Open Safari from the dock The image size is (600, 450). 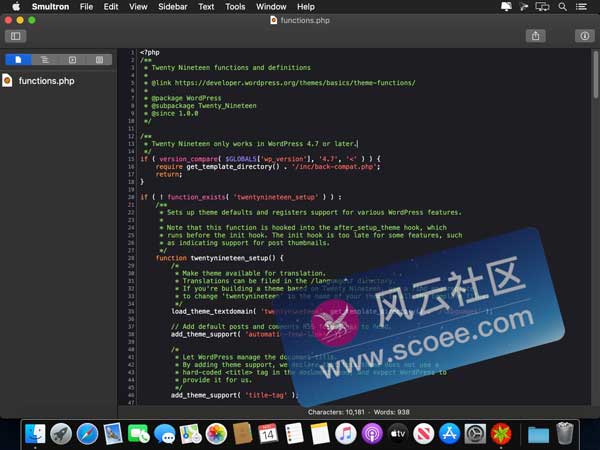click(x=87, y=434)
